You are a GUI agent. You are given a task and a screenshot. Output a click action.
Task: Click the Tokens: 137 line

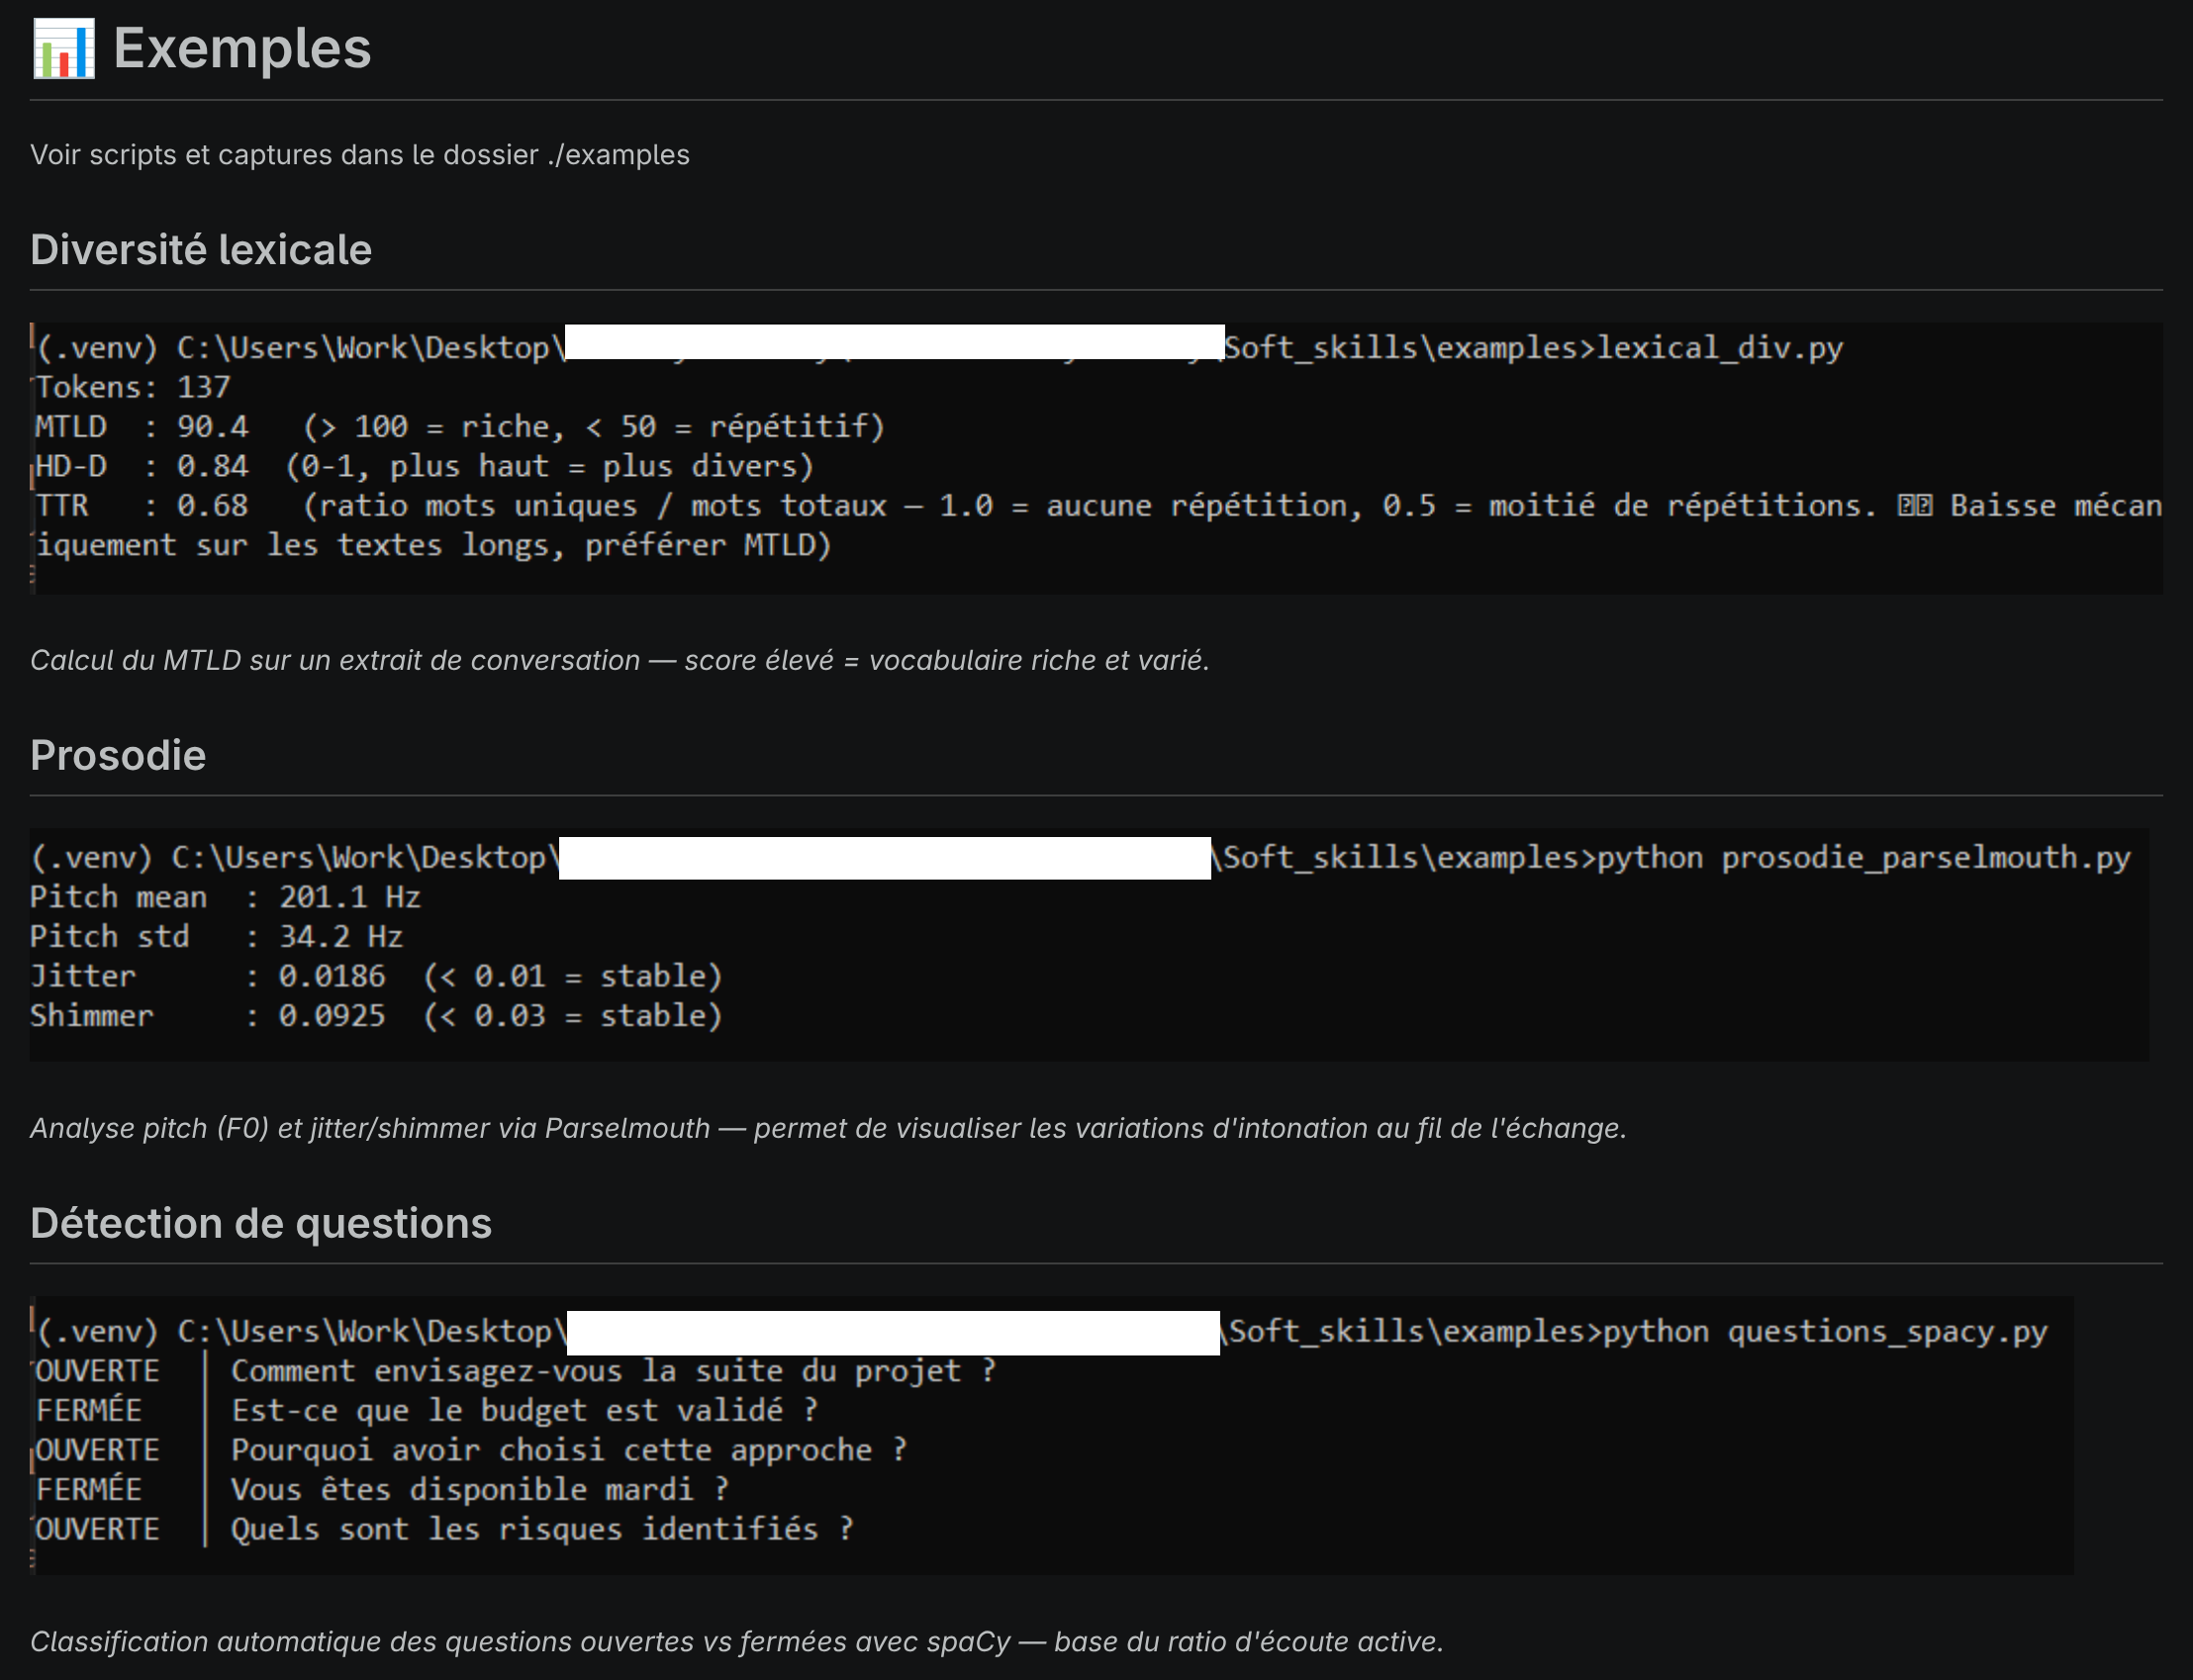pyautogui.click(x=133, y=387)
